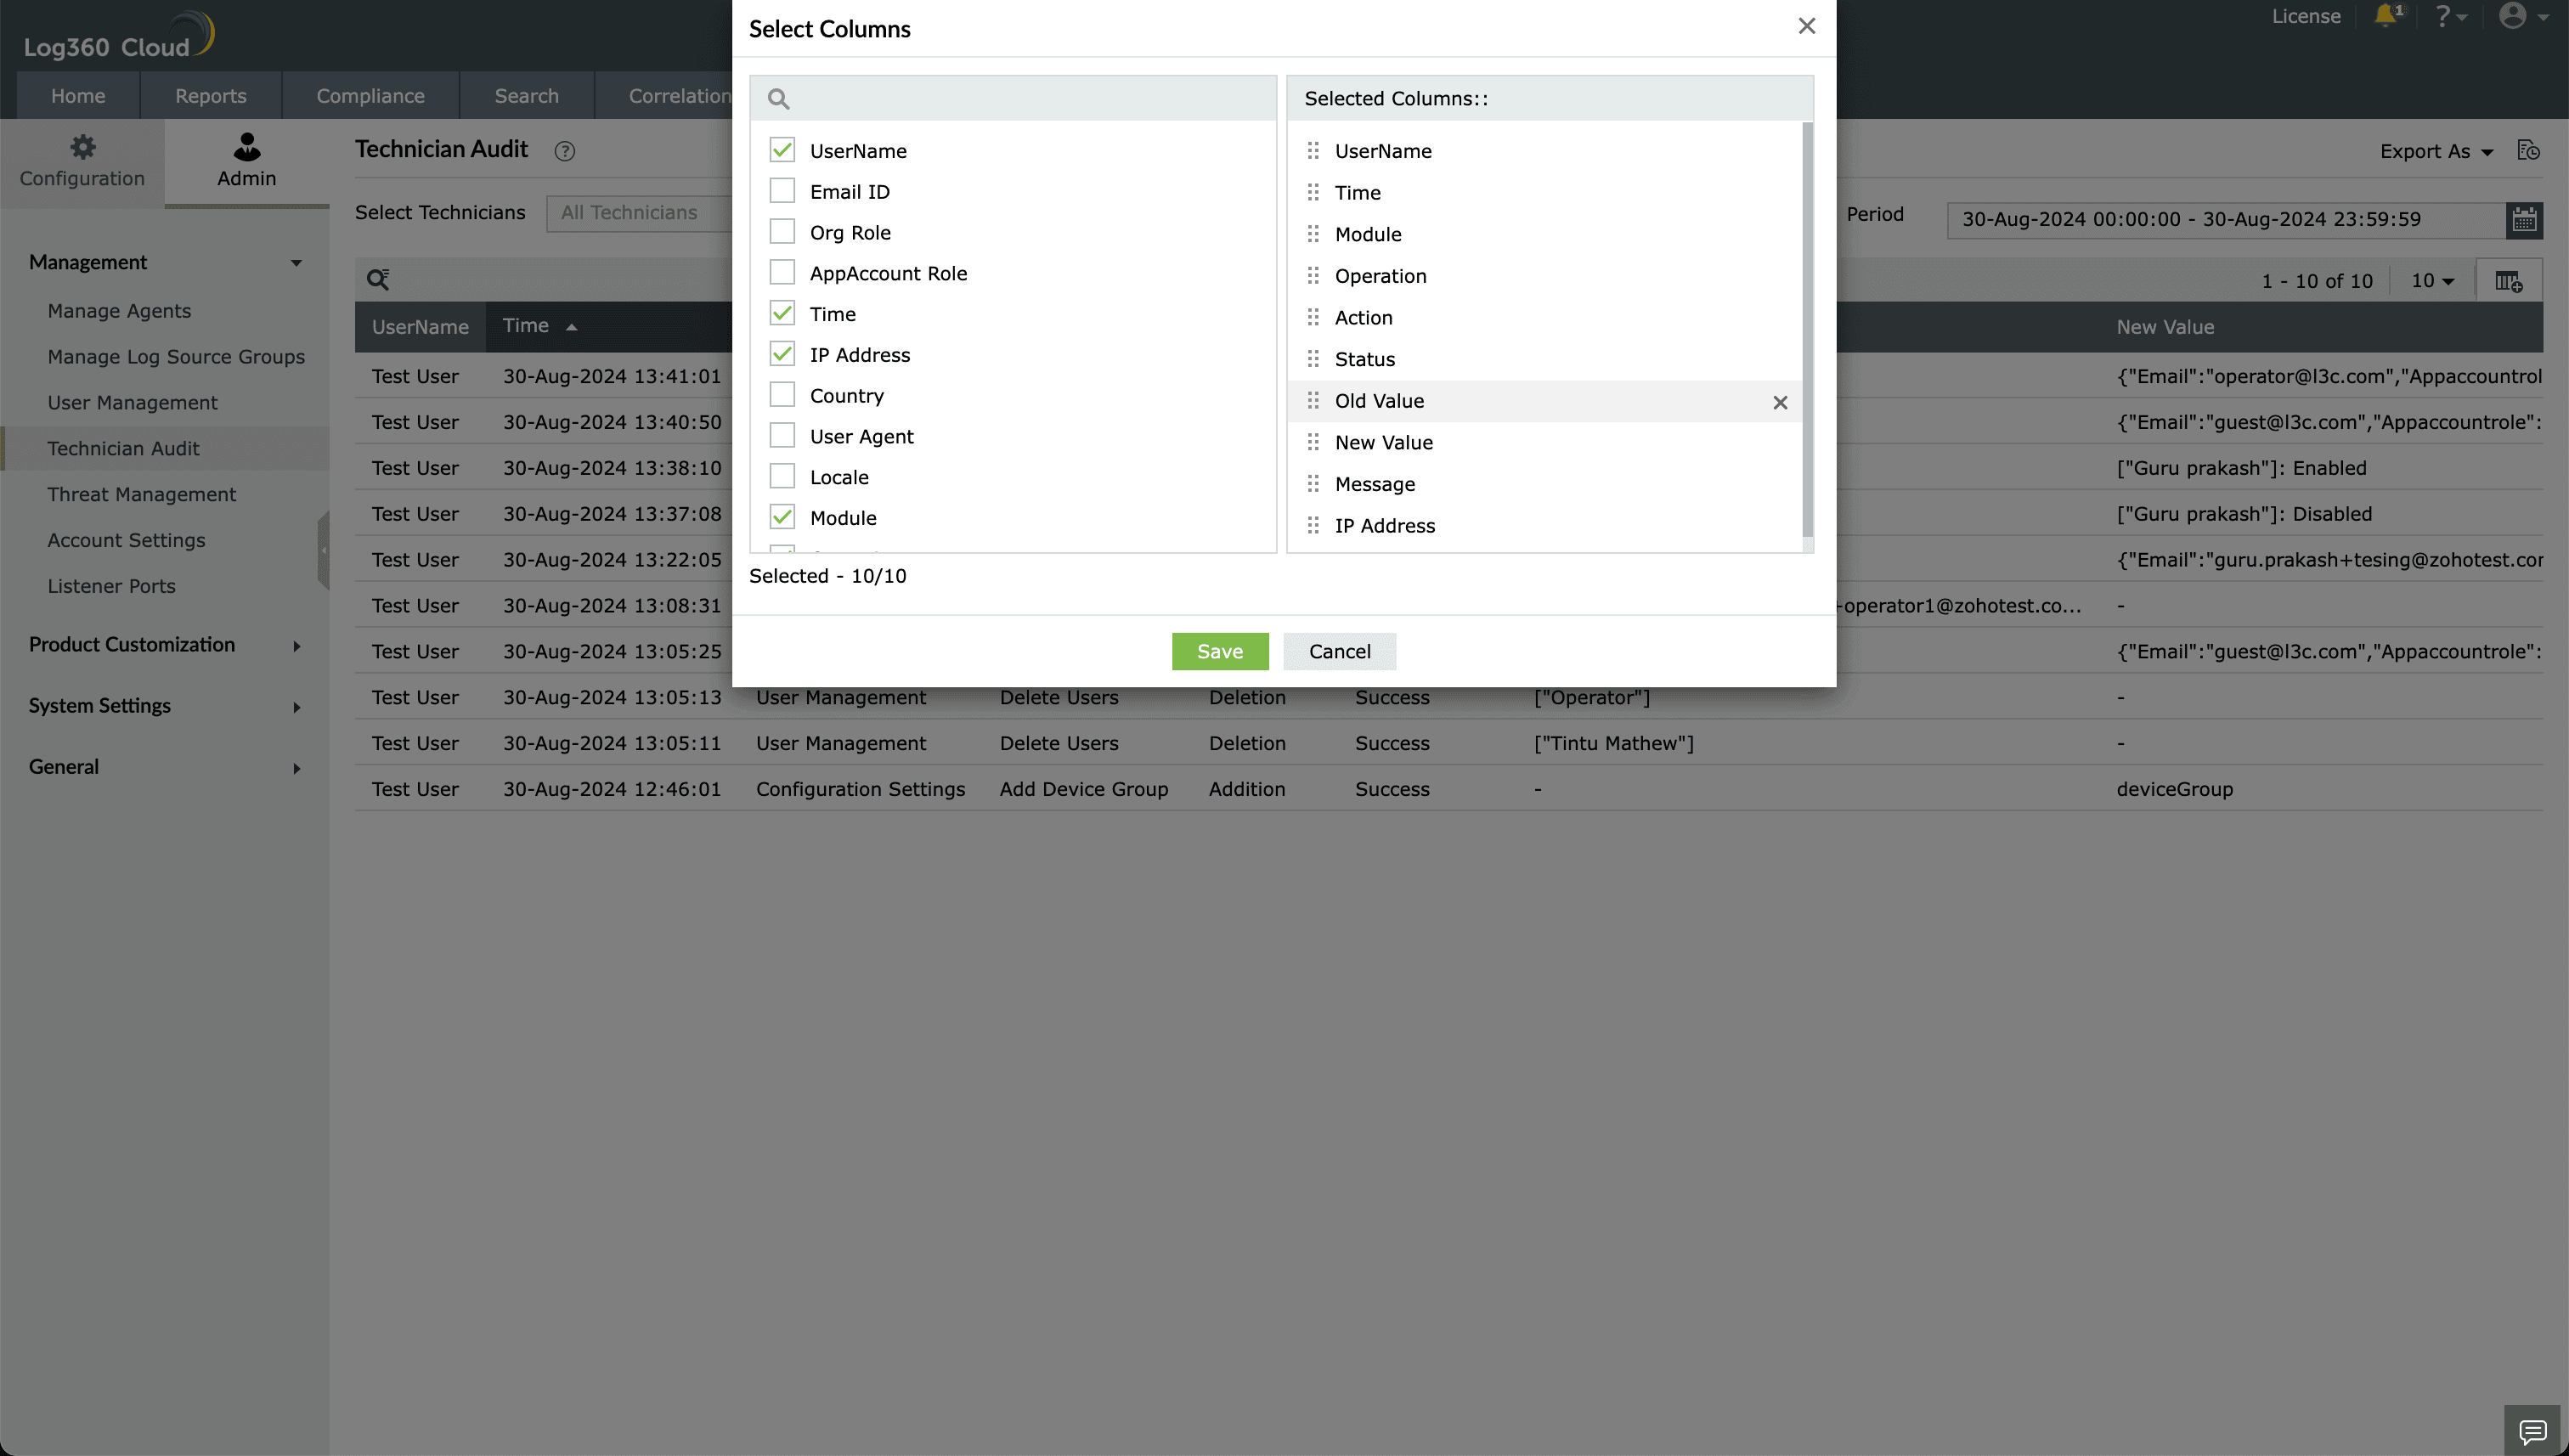Viewport: 2569px width, 1456px height.
Task: Click the Cancel button in dialog
Action: pos(1339,652)
